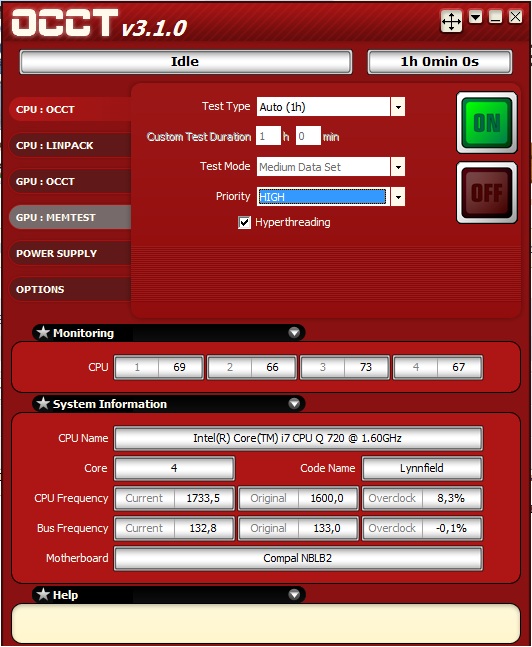Viewport: 532px width, 647px height.
Task: Click the empty Help text area
Action: click(x=266, y=623)
